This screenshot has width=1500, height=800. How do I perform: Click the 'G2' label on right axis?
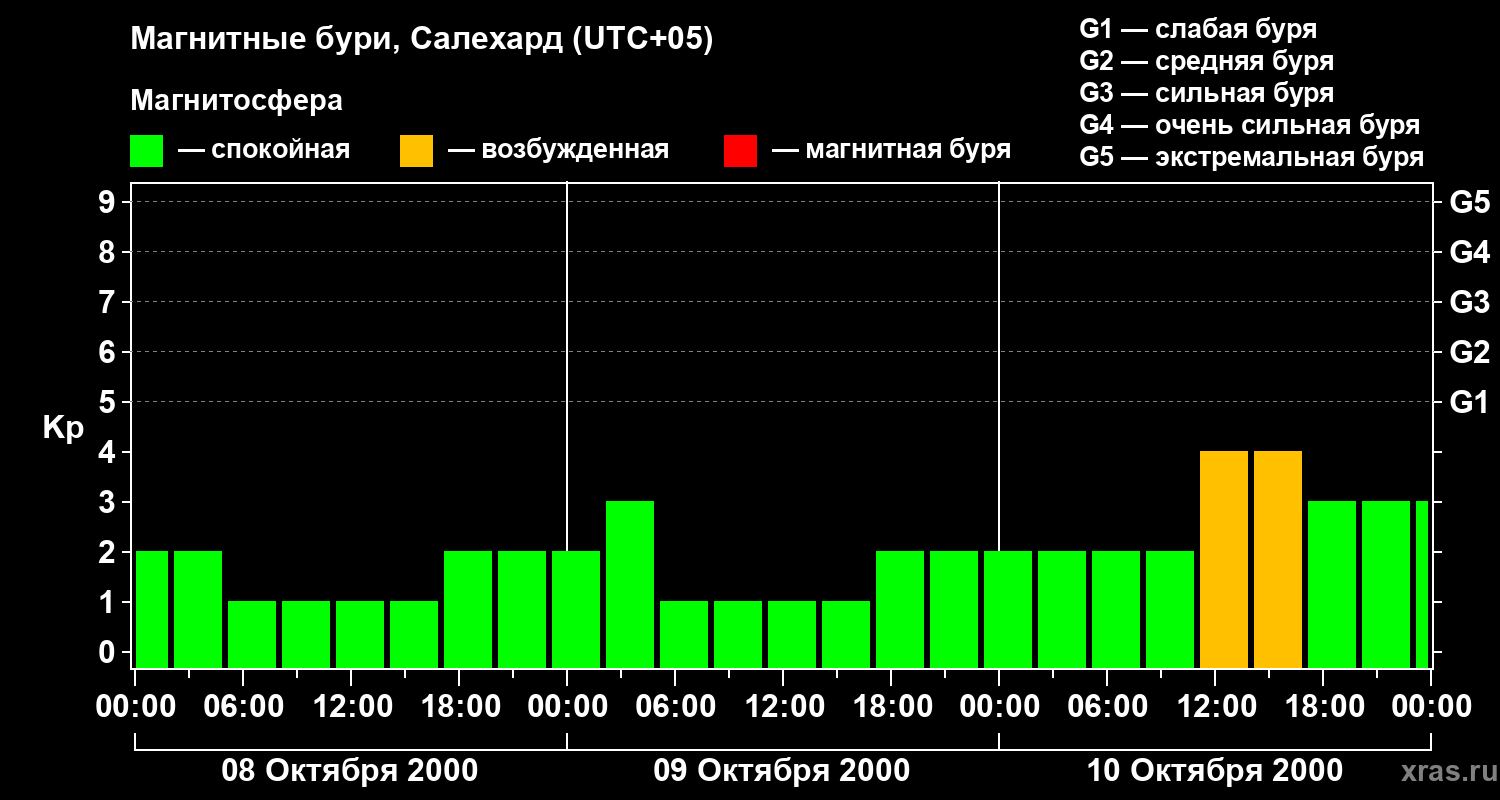[x=1469, y=352]
